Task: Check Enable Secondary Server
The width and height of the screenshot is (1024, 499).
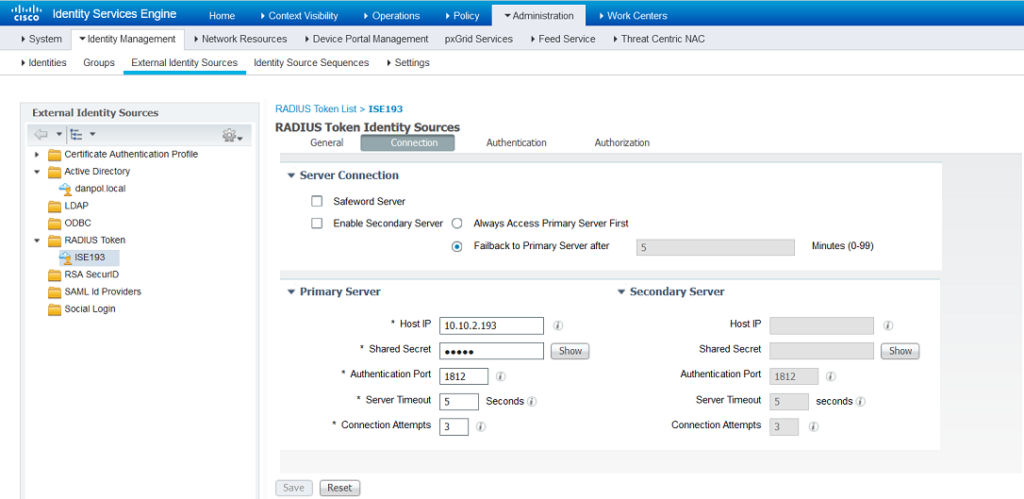Action: point(317,223)
